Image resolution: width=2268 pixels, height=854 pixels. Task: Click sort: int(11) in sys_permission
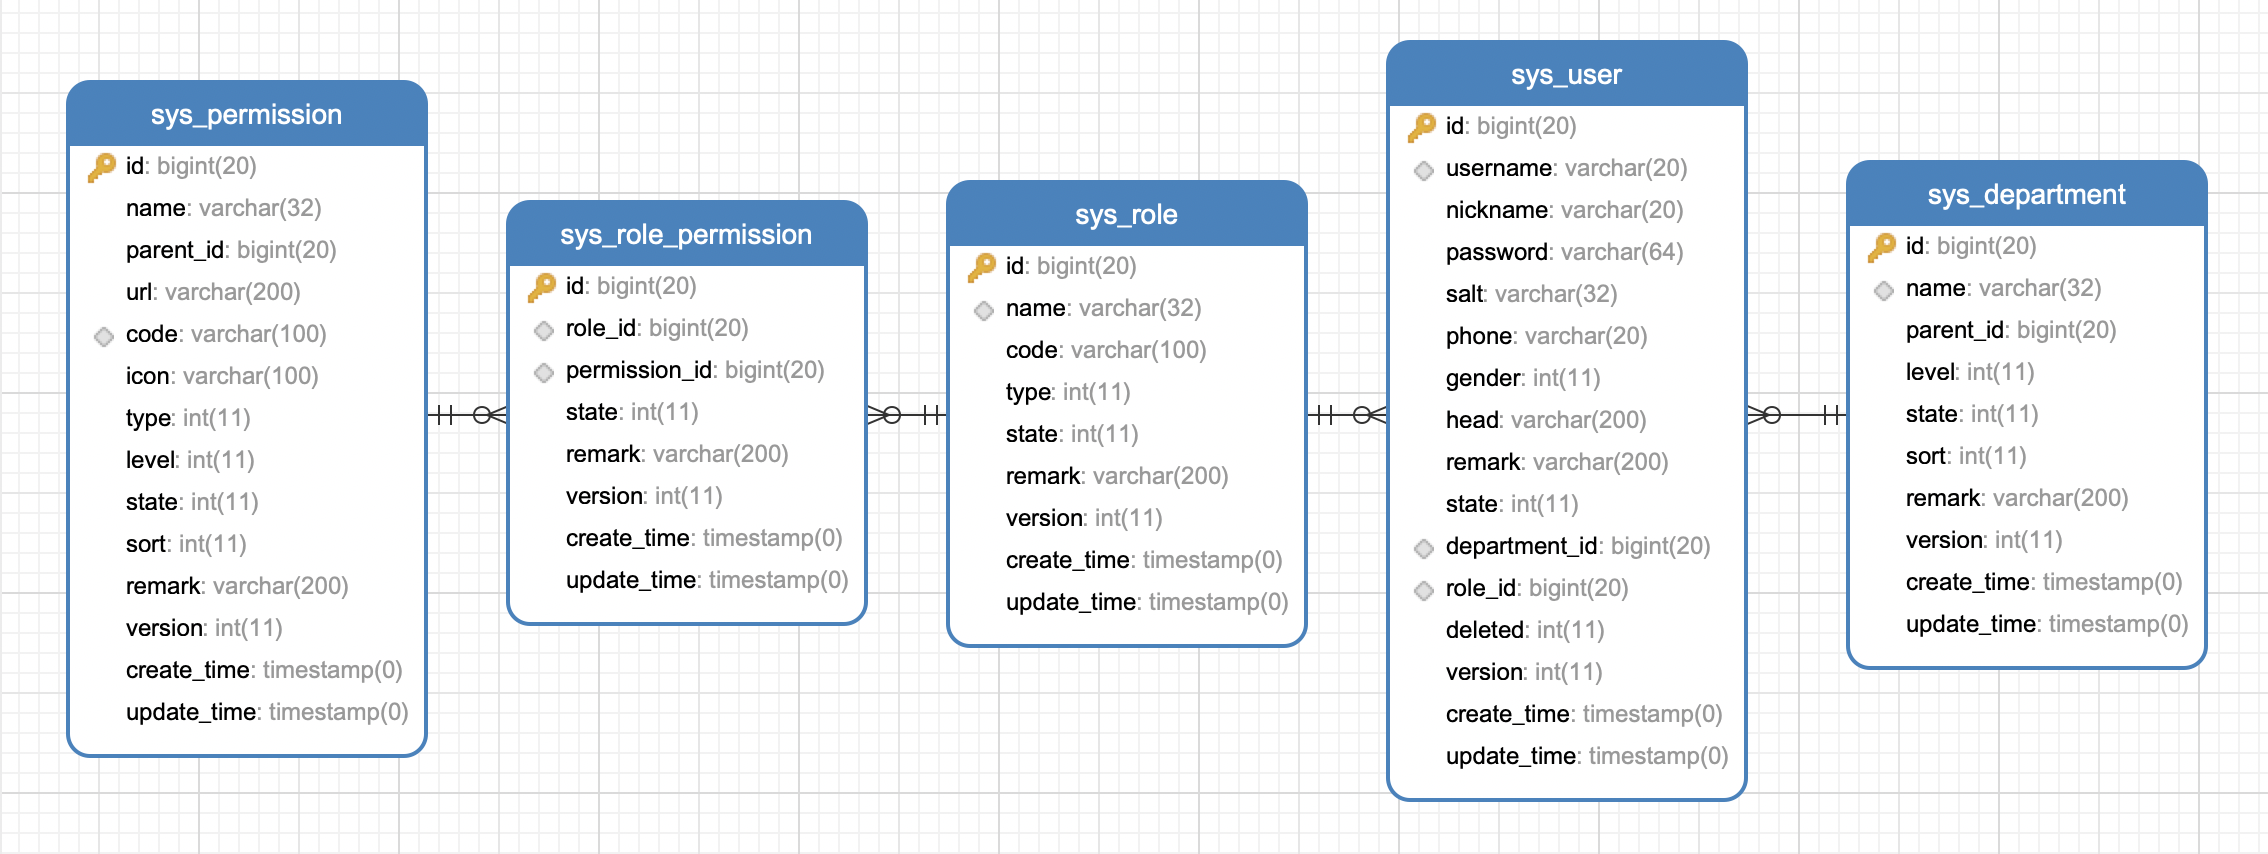[186, 544]
